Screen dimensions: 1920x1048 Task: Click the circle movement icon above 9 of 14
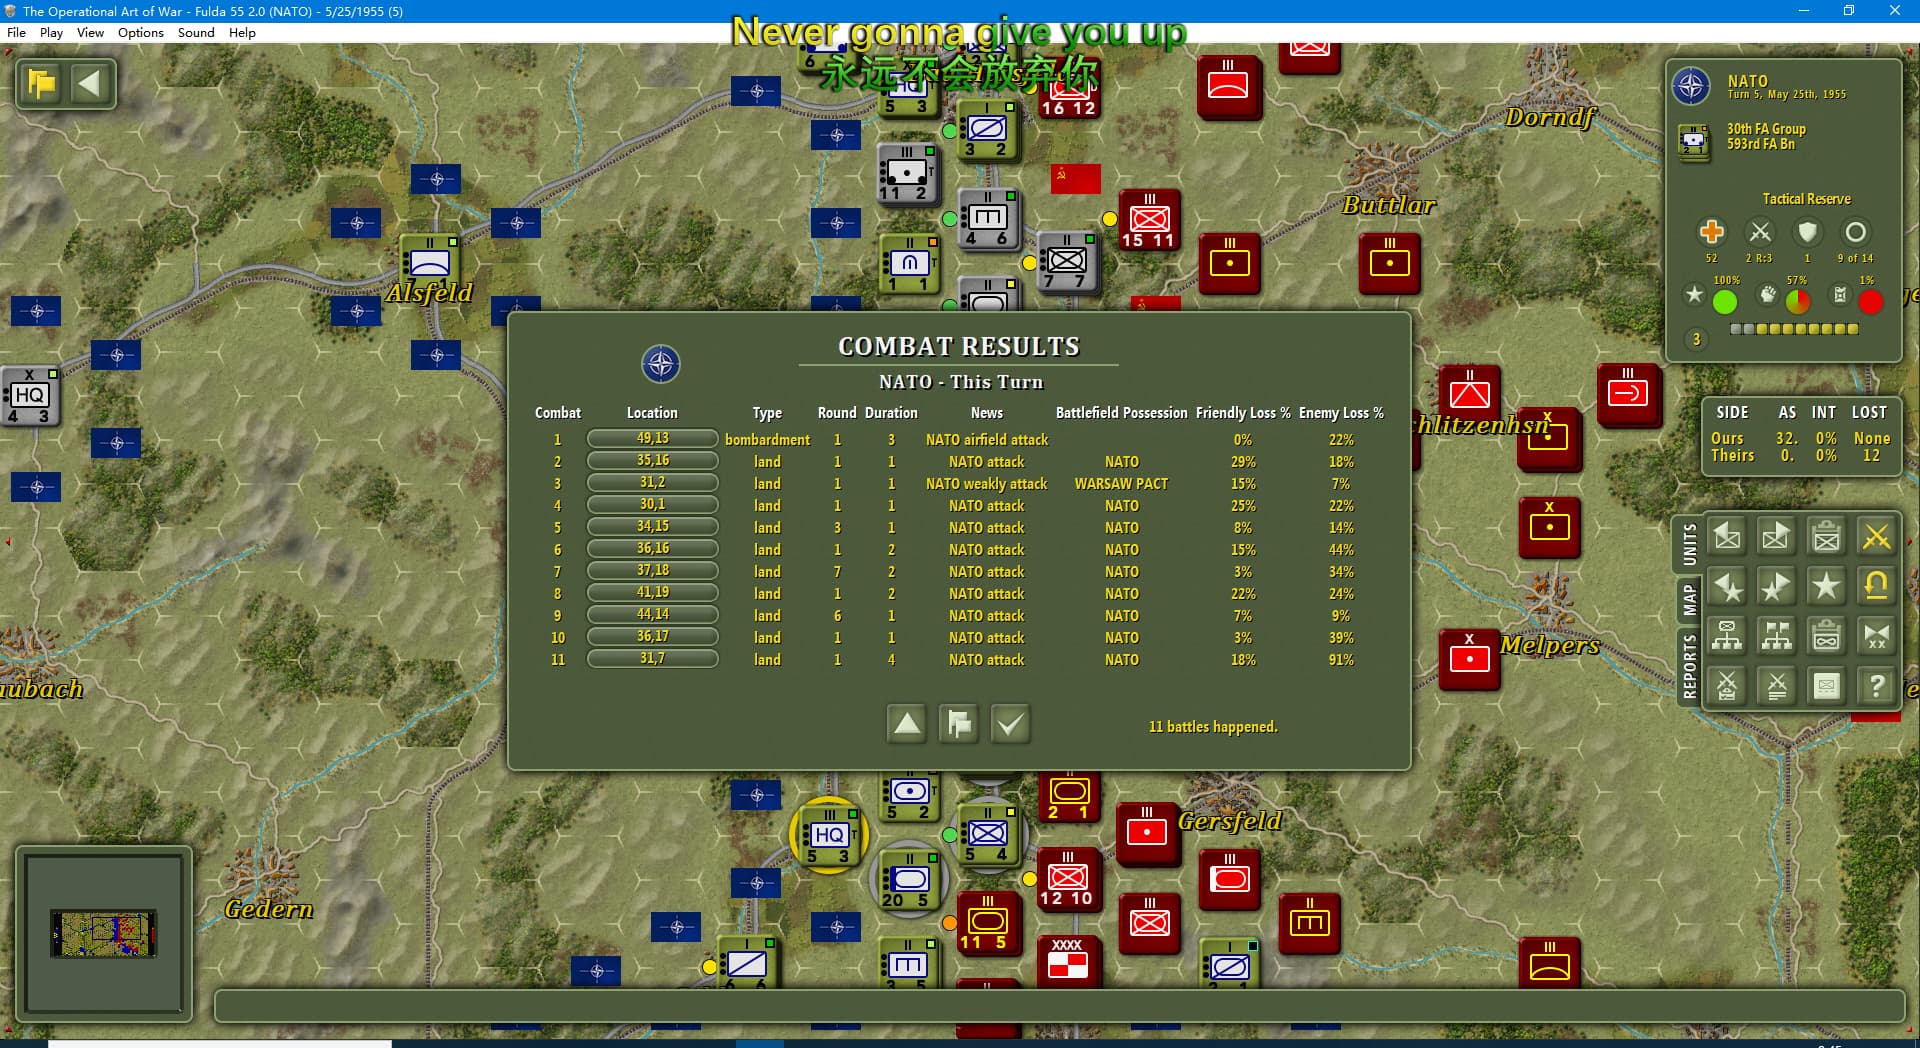[x=1855, y=232]
